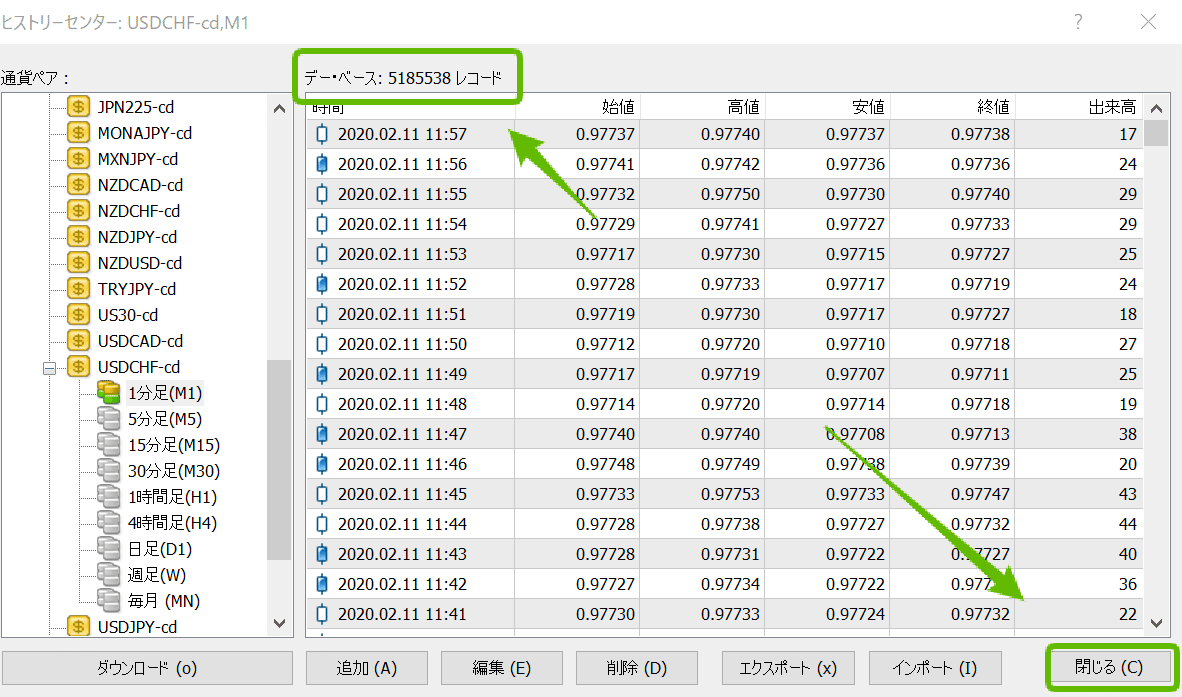Image resolution: width=1182 pixels, height=697 pixels.
Task: Click the 削除 (D) button
Action: [x=636, y=668]
